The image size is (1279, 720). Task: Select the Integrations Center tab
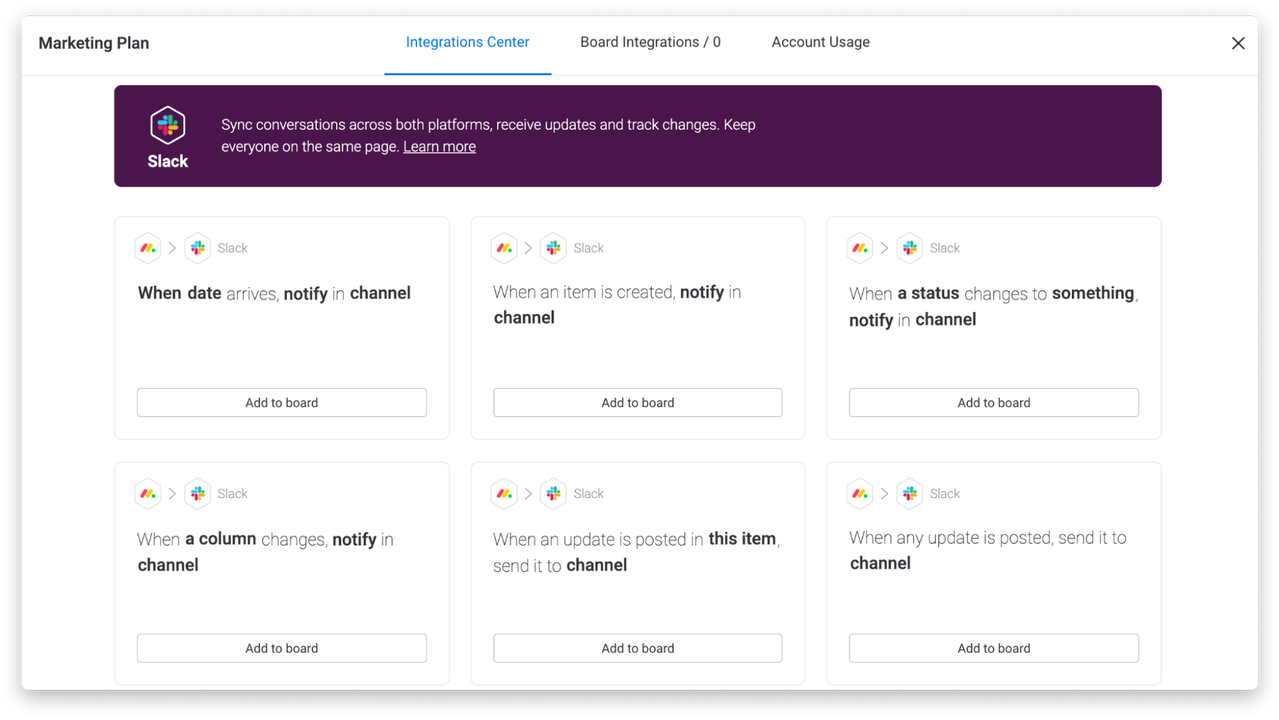pos(467,43)
